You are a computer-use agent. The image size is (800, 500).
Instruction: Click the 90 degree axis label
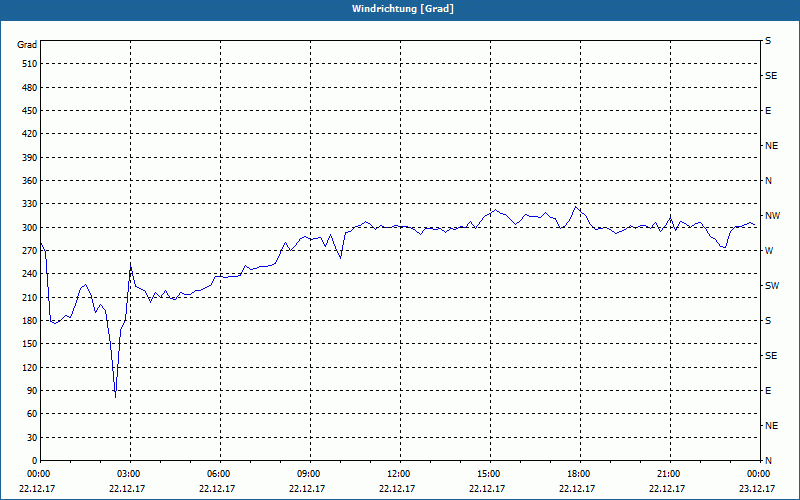pos(32,391)
